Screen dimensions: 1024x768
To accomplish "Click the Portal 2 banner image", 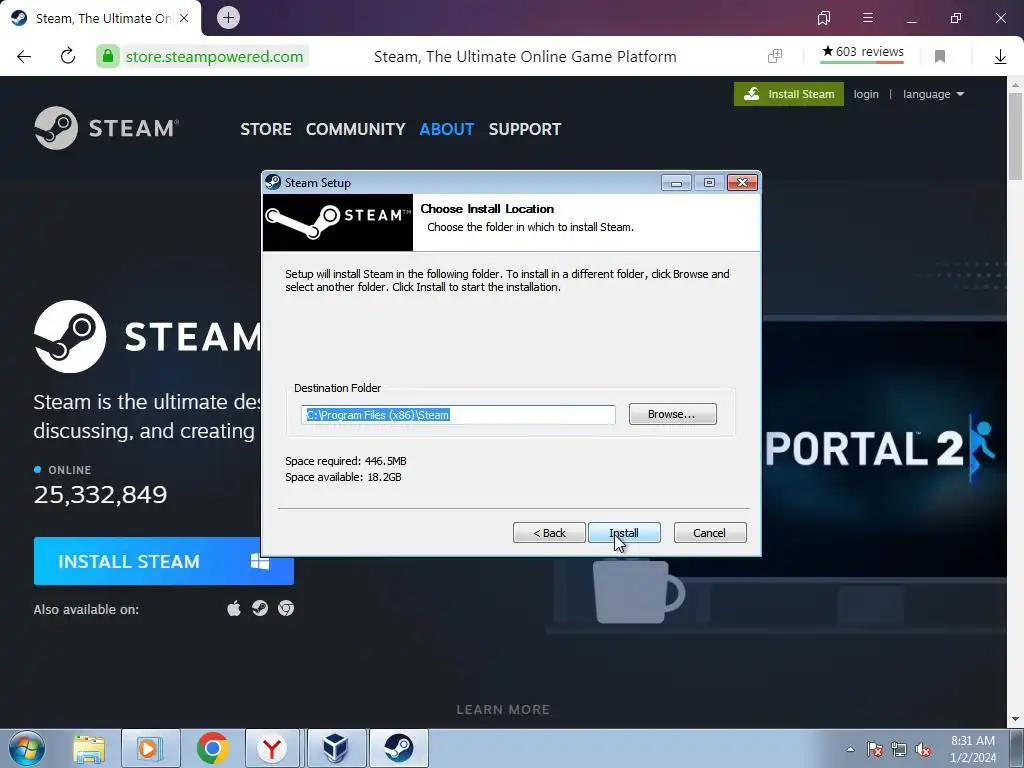I will pos(885,449).
